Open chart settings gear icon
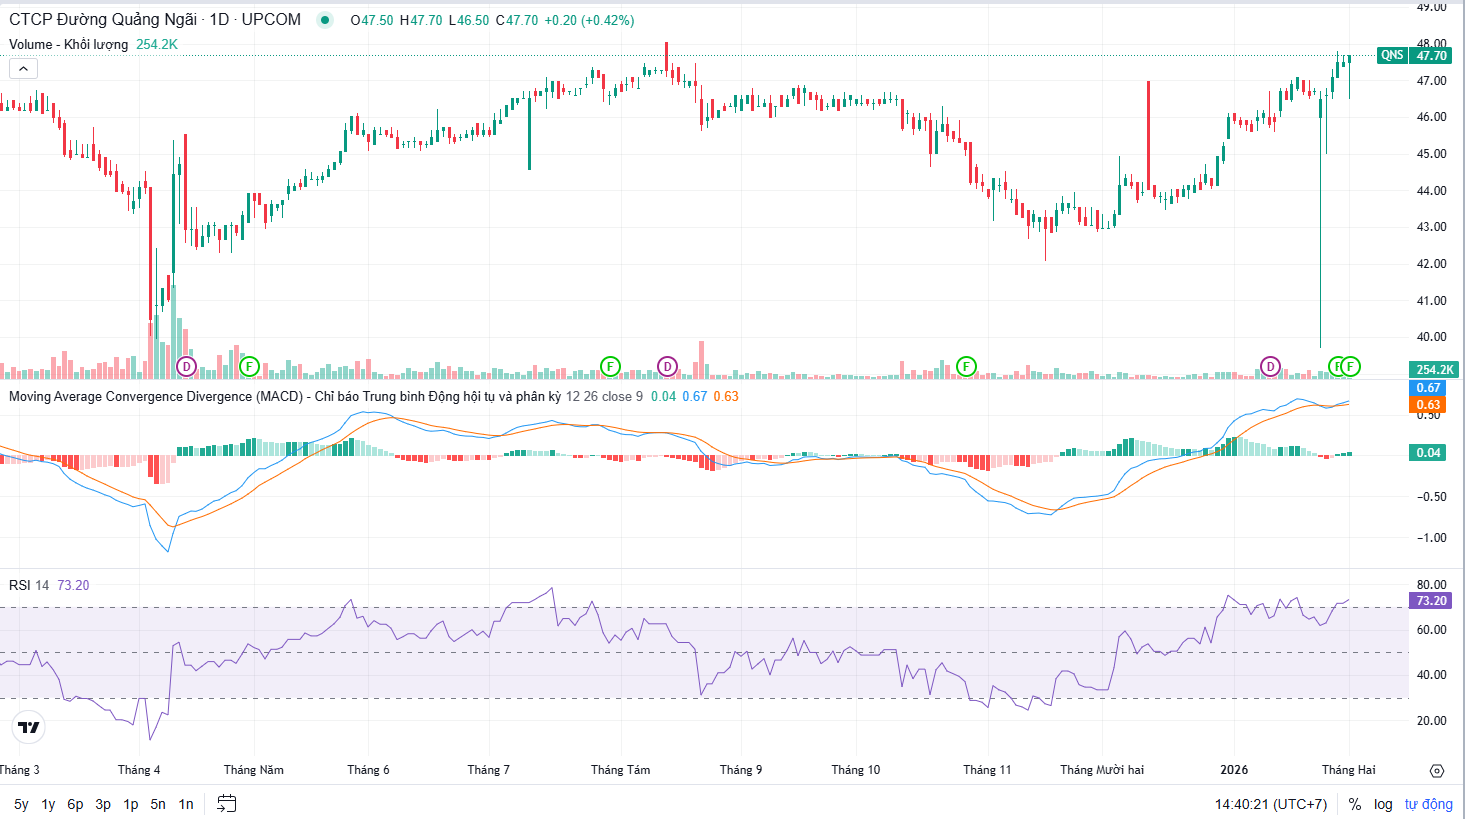This screenshot has height=819, width=1465. 1437,771
